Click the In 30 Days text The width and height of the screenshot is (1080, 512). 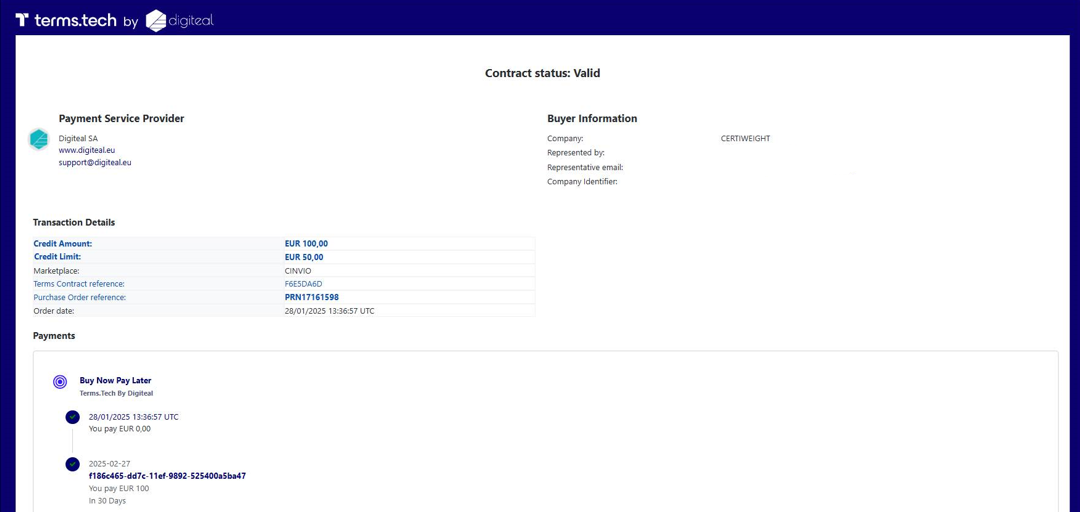pyautogui.click(x=107, y=501)
